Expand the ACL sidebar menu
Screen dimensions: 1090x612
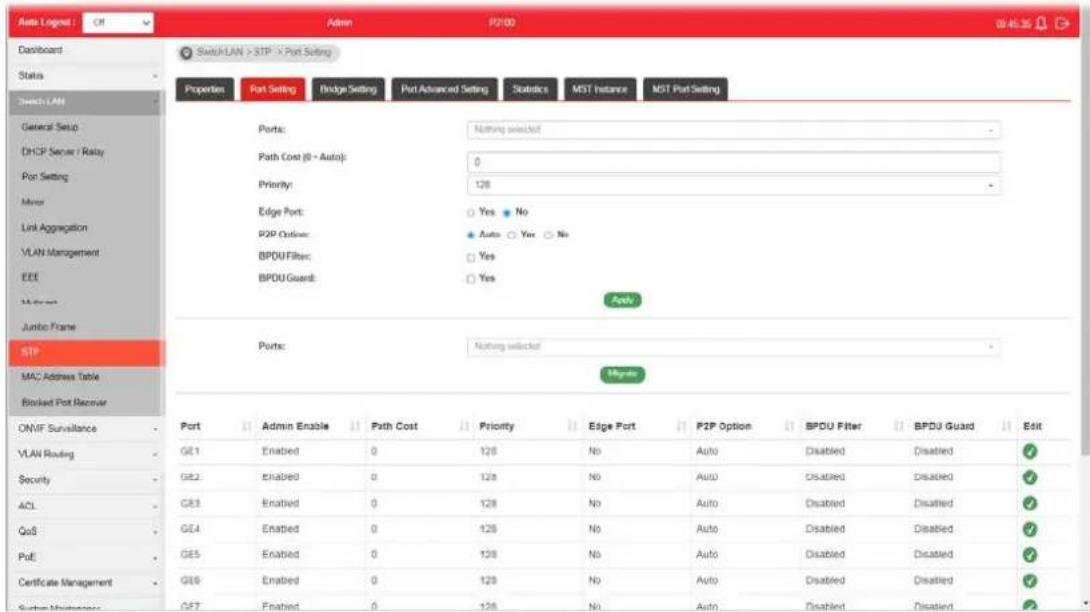[86, 506]
